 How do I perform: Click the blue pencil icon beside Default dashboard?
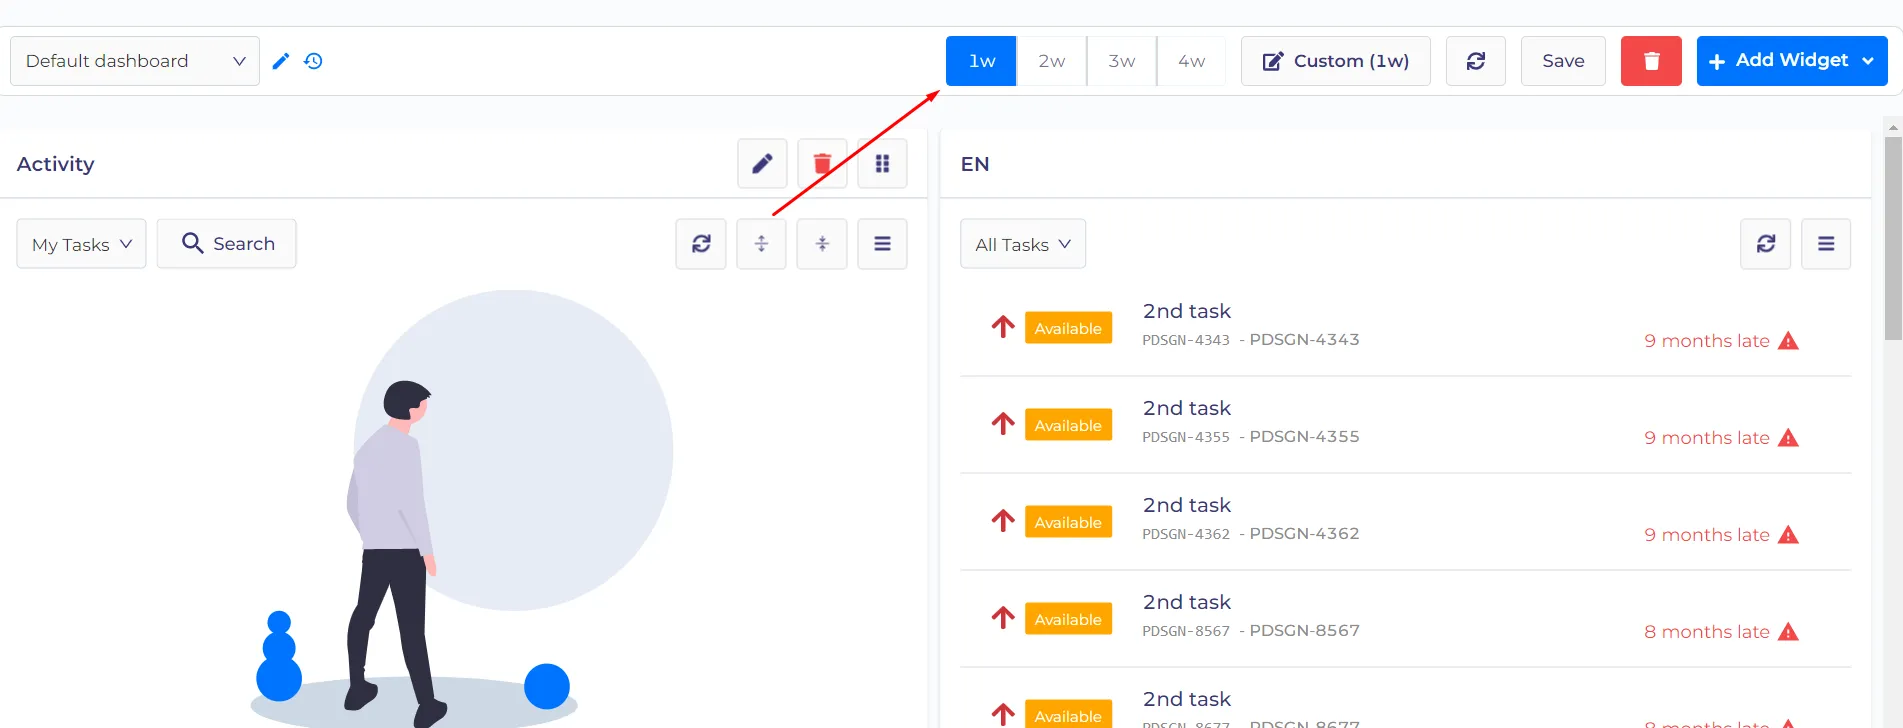click(281, 61)
